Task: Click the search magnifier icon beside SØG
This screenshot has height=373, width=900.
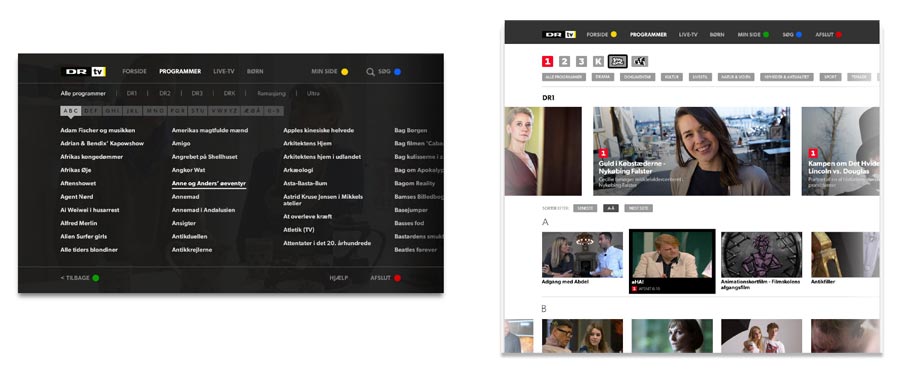Action: coord(370,72)
